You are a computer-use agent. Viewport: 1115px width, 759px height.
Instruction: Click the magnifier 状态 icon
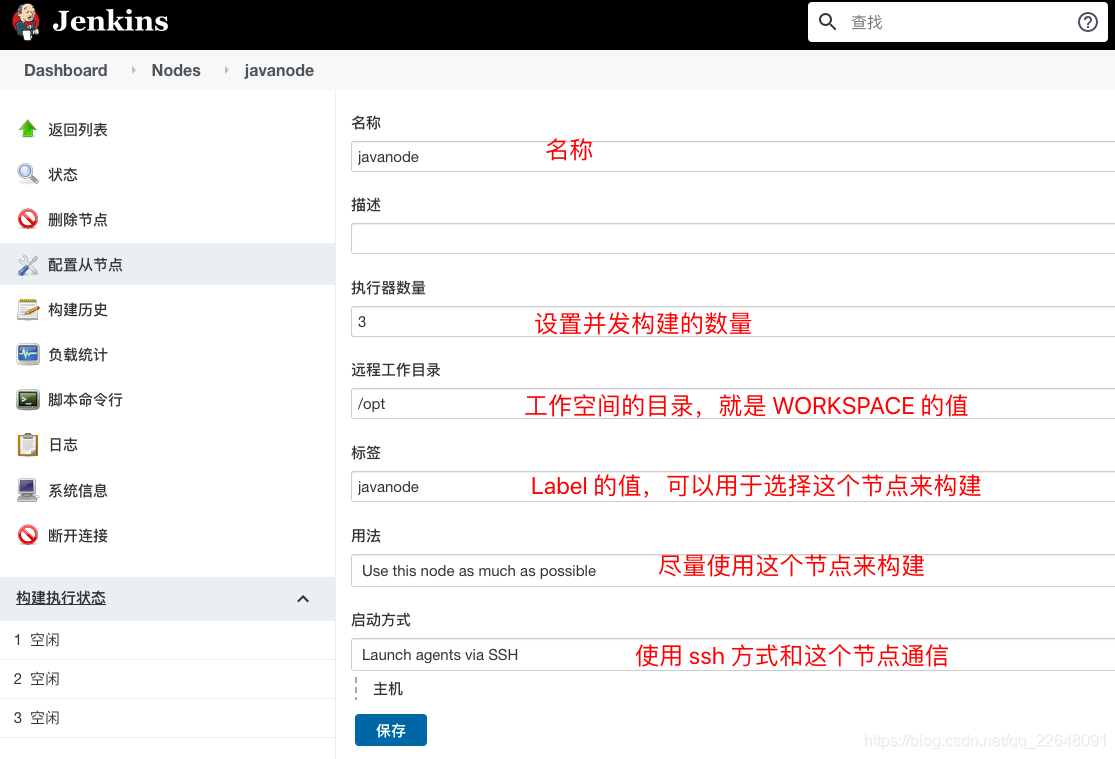[28, 174]
